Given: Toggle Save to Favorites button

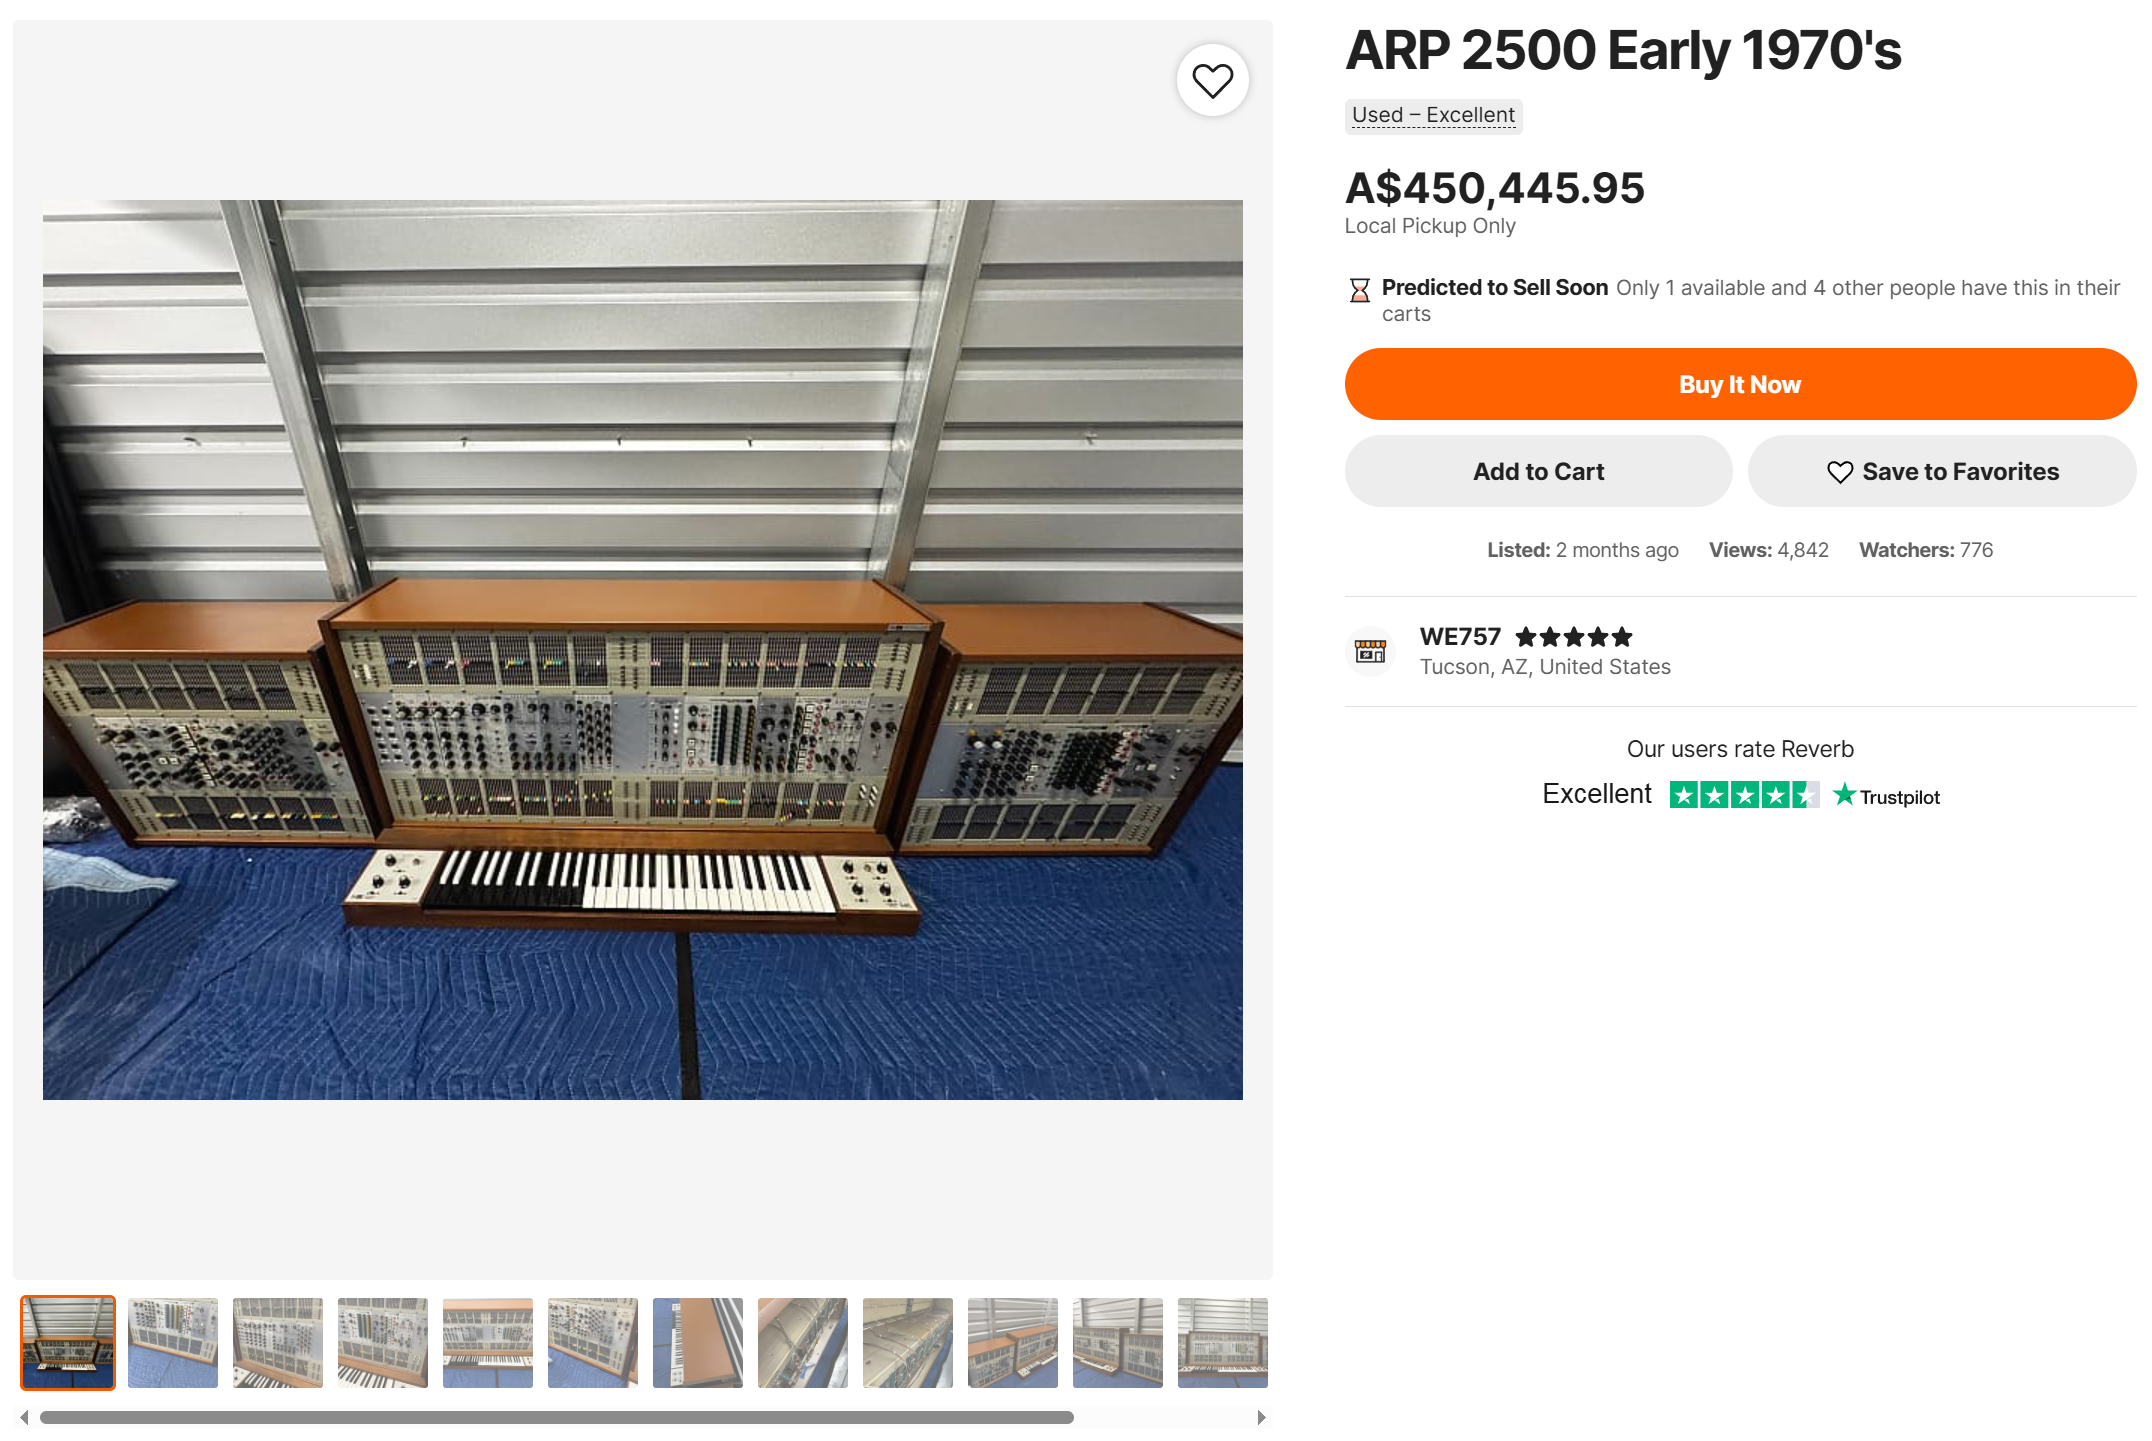Looking at the screenshot, I should click(x=1941, y=472).
